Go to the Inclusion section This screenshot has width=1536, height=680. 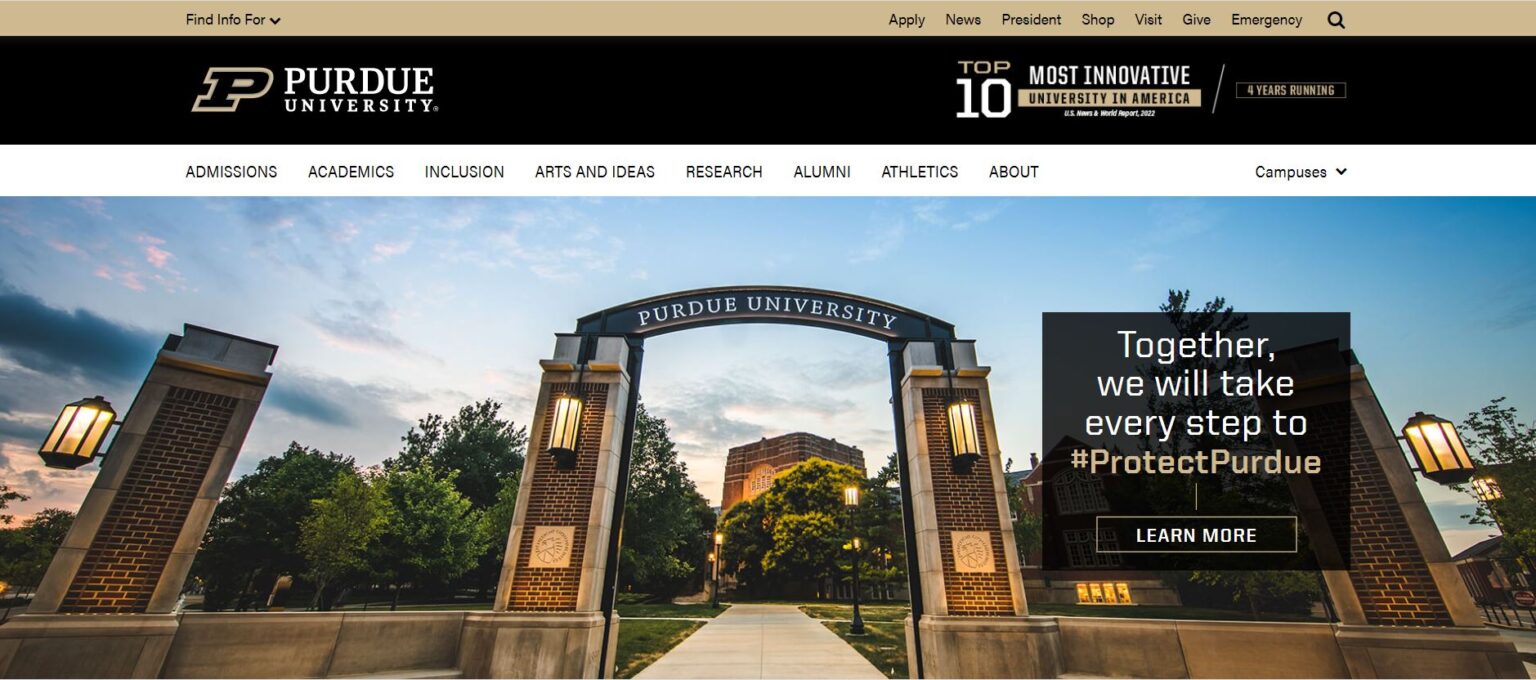464,172
